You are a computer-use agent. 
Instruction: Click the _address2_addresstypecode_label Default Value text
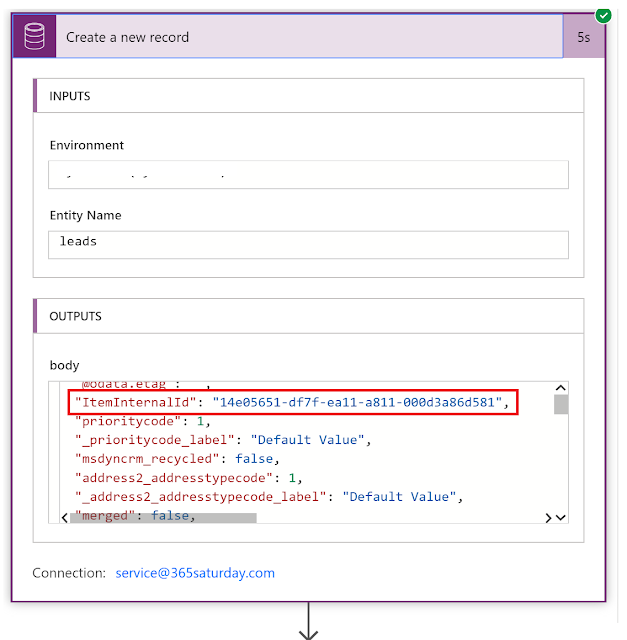click(x=399, y=497)
